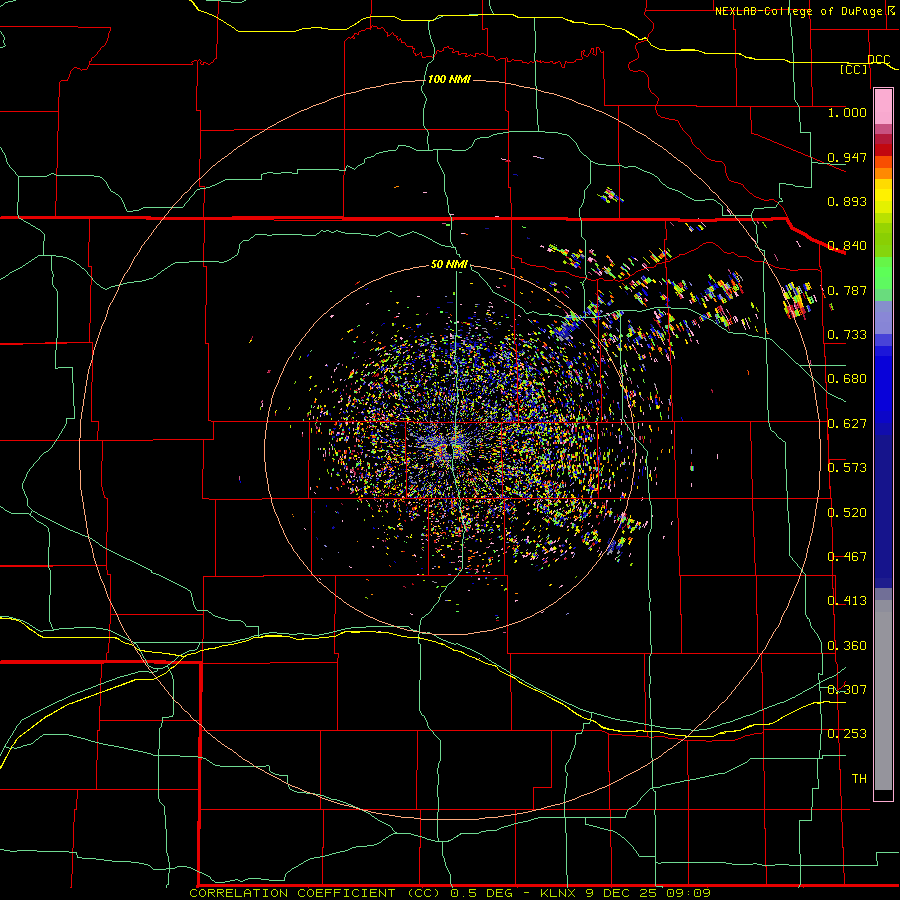Click the 0.253 color scale label
Image resolution: width=900 pixels, height=900 pixels.
coord(847,734)
